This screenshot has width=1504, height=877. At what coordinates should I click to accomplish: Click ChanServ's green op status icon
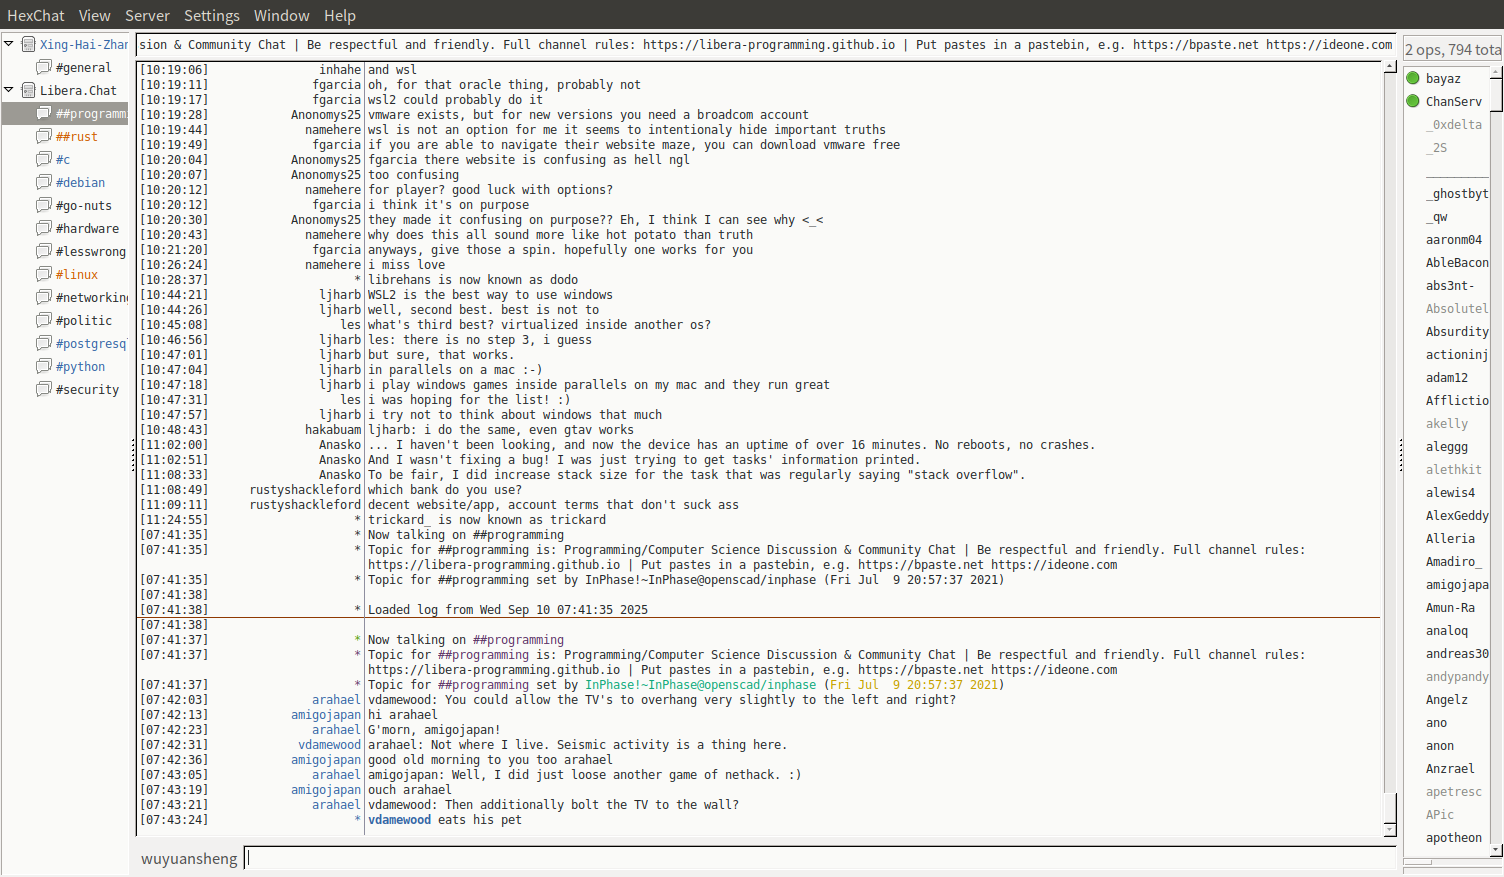click(x=1413, y=101)
